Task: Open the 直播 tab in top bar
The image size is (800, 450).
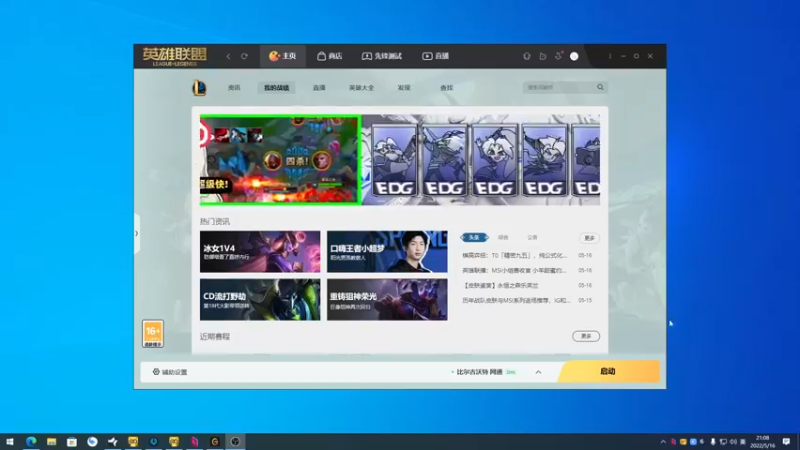Action: click(436, 56)
